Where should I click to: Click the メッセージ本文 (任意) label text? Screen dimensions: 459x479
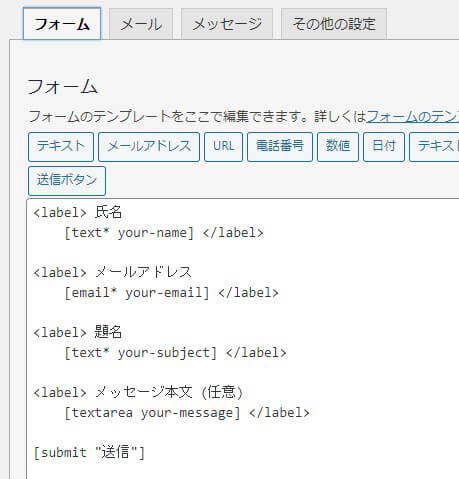[x=169, y=392]
